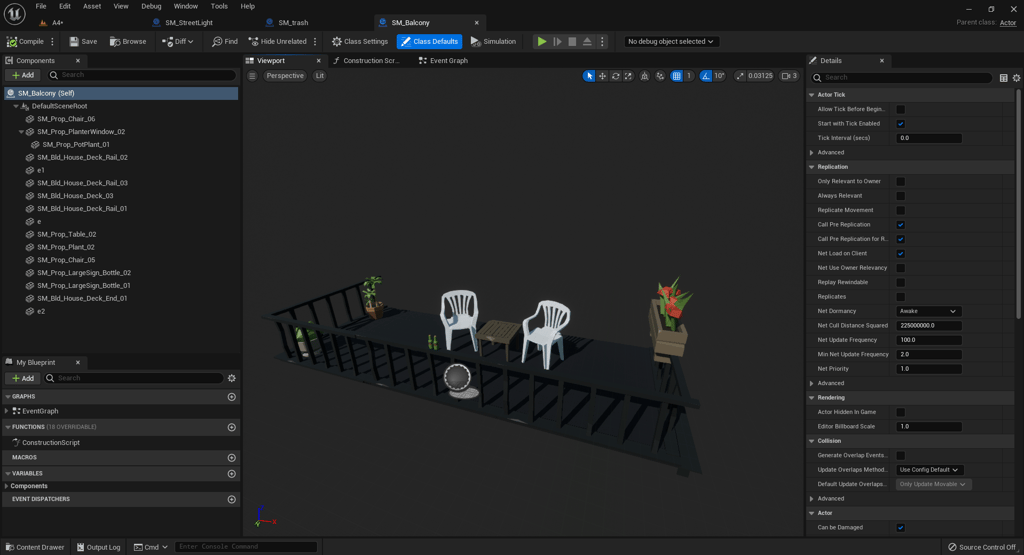The image size is (1024, 555).
Task: Check the Always Relevant checkbox
Action: 900,196
